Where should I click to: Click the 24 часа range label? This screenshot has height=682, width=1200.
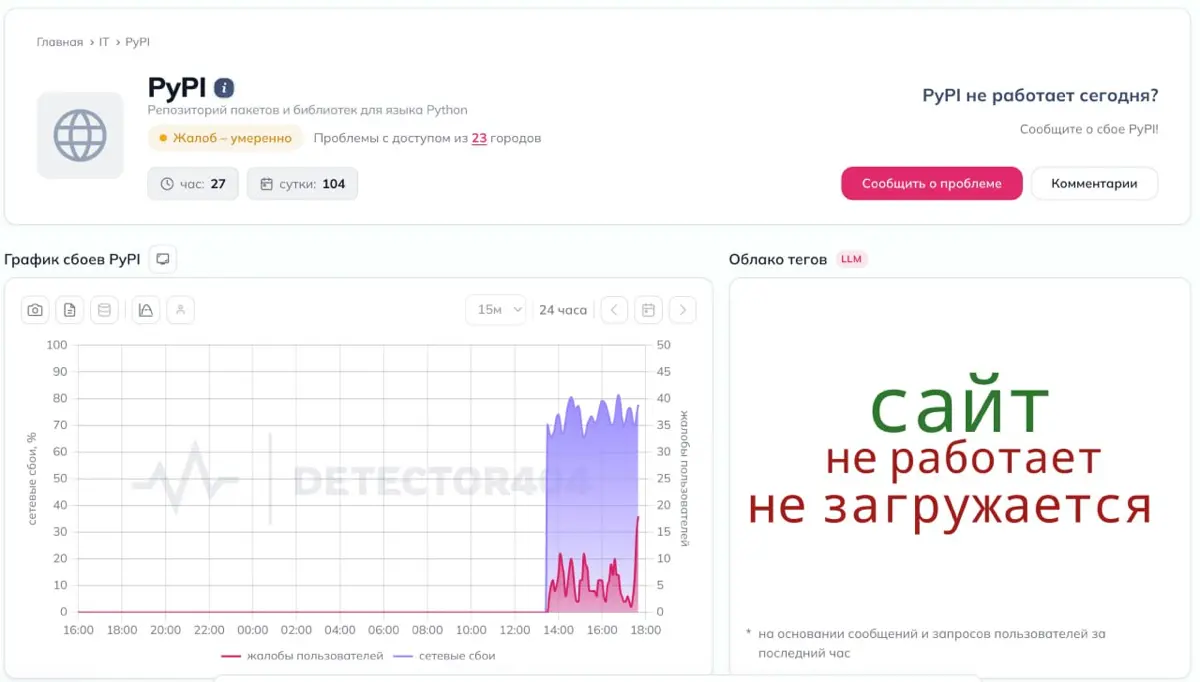click(x=563, y=310)
